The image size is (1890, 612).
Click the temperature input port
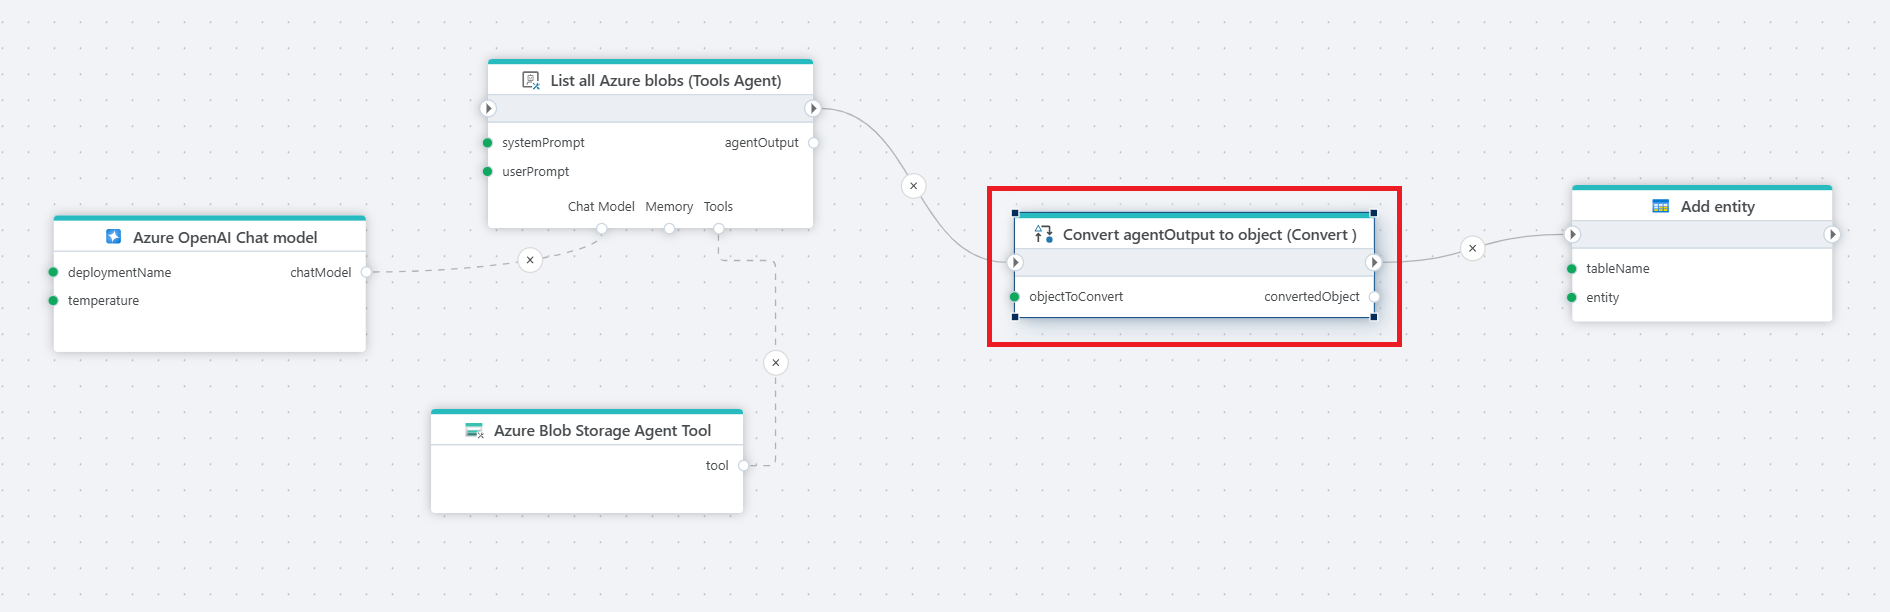pos(54,301)
